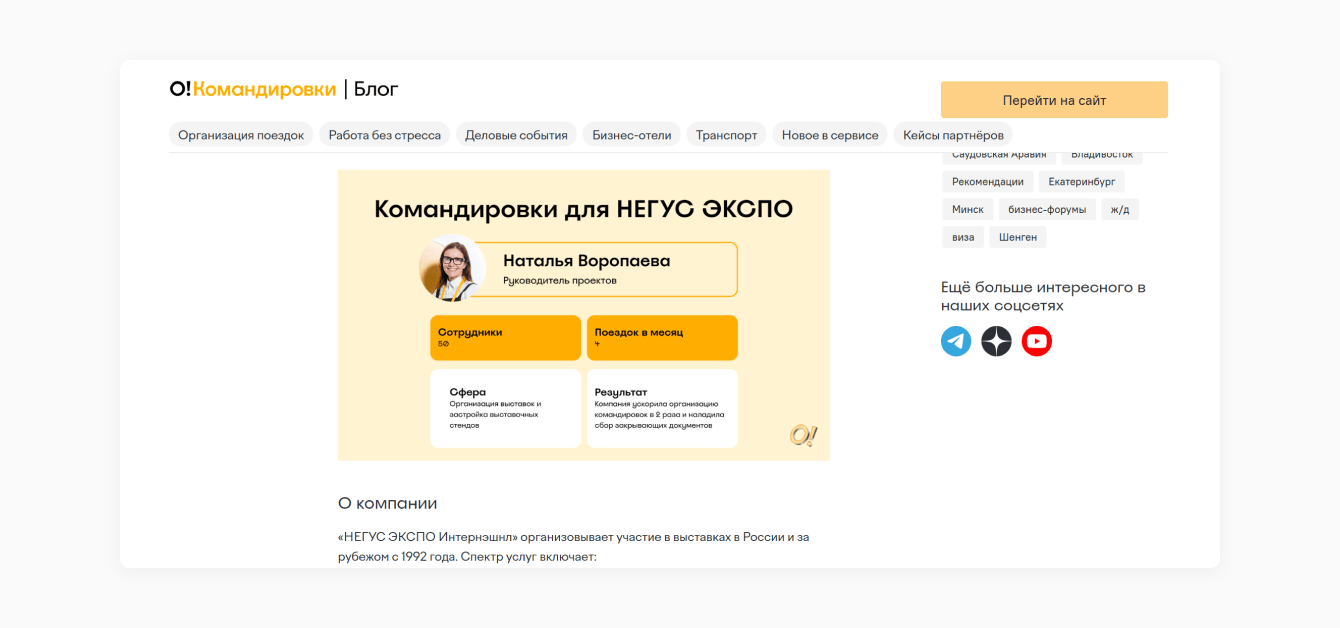Click the 'Блог' header link
The width and height of the screenshot is (1340, 628).
(376, 89)
